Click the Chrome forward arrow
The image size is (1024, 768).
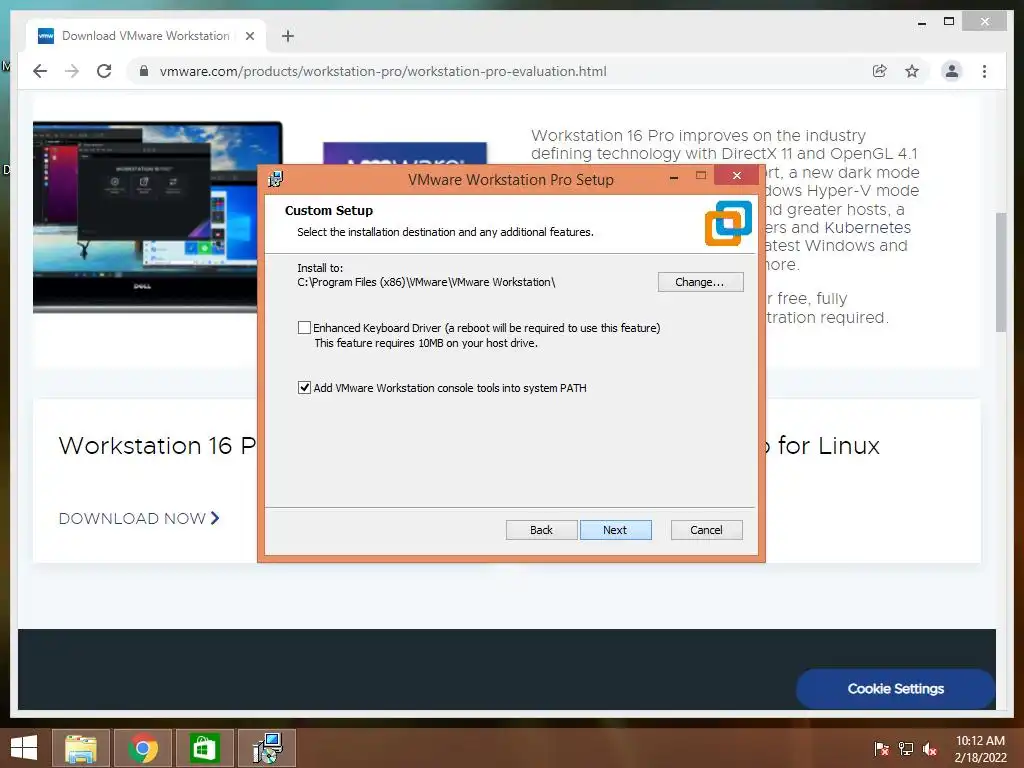[x=72, y=71]
